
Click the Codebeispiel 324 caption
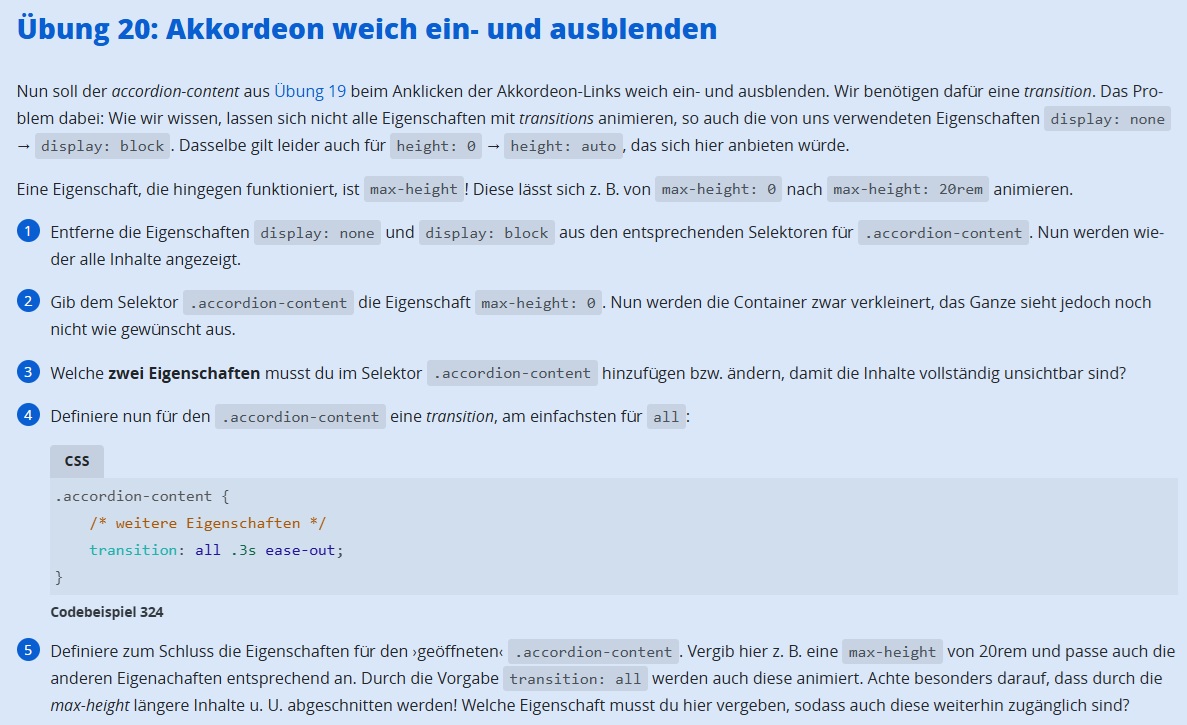pos(107,611)
